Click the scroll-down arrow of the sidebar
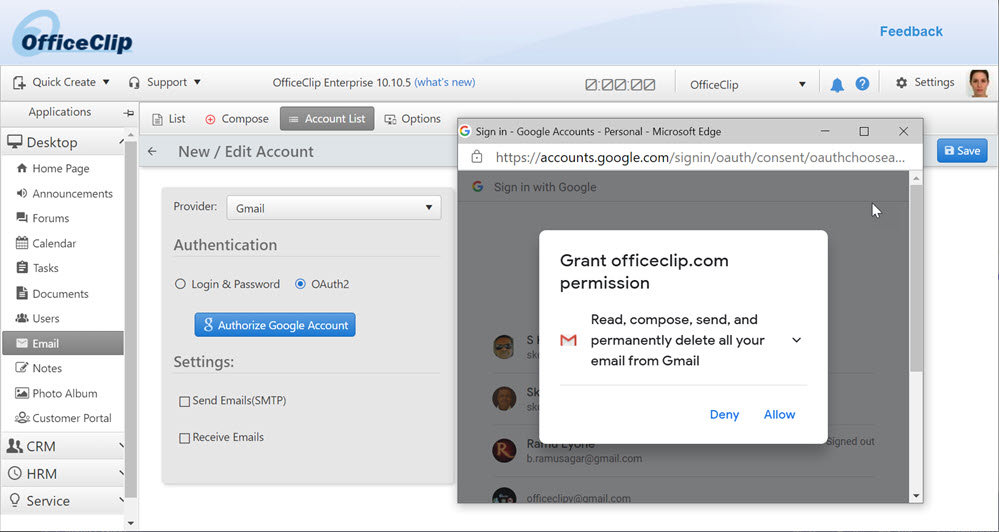This screenshot has height=532, width=1000. [x=131, y=523]
